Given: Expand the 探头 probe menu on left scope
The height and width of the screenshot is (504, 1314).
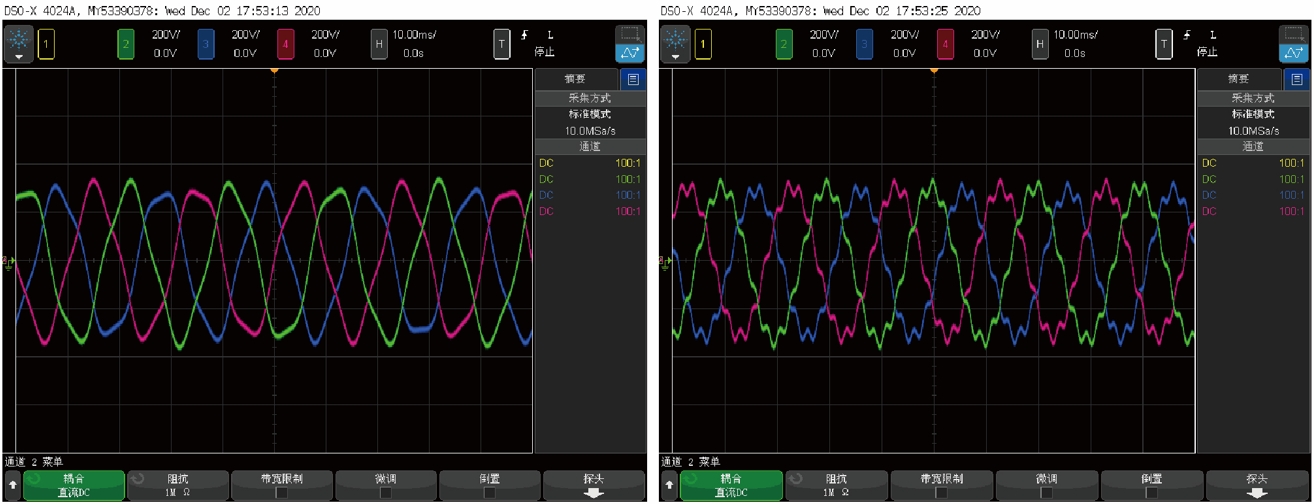Looking at the screenshot, I should pyautogui.click(x=593, y=486).
